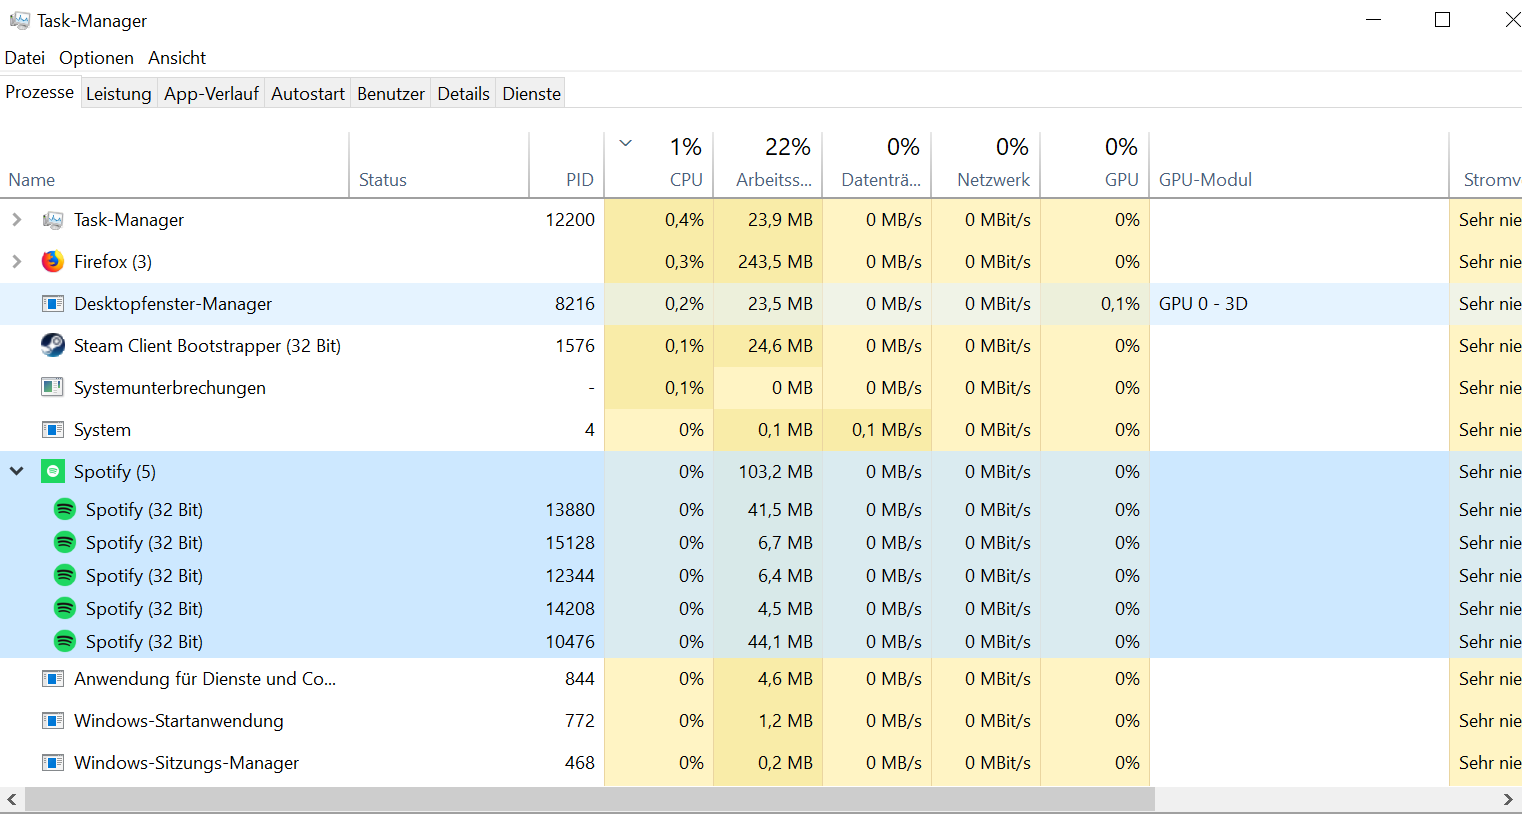Sort by the Datenträ... disk column header
The width and height of the screenshot is (1522, 816).
[x=876, y=165]
